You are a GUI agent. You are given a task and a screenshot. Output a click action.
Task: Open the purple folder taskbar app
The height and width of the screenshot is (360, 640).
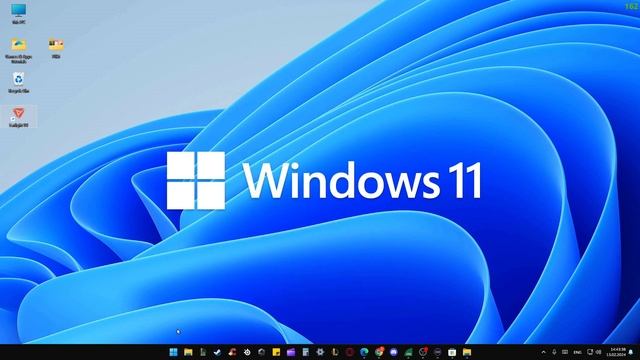pyautogui.click(x=291, y=352)
